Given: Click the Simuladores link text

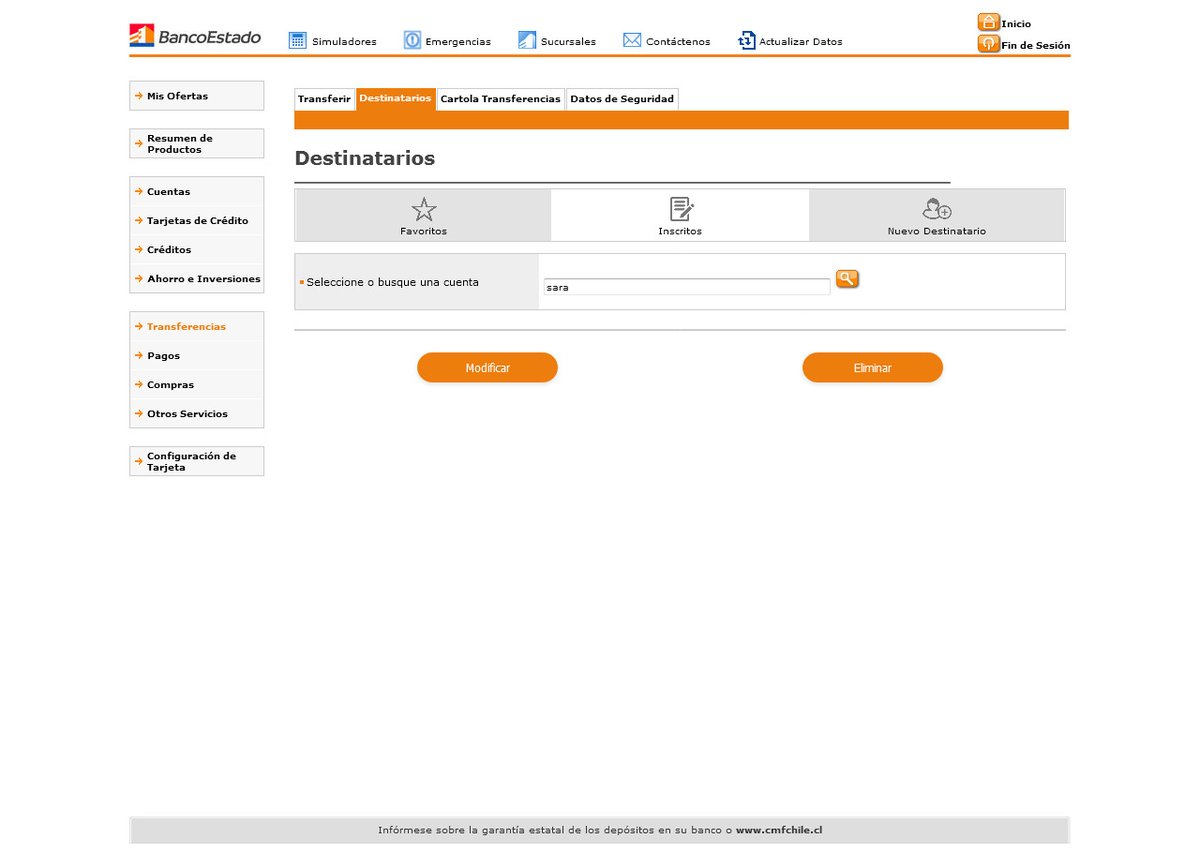Looking at the screenshot, I should click(344, 42).
